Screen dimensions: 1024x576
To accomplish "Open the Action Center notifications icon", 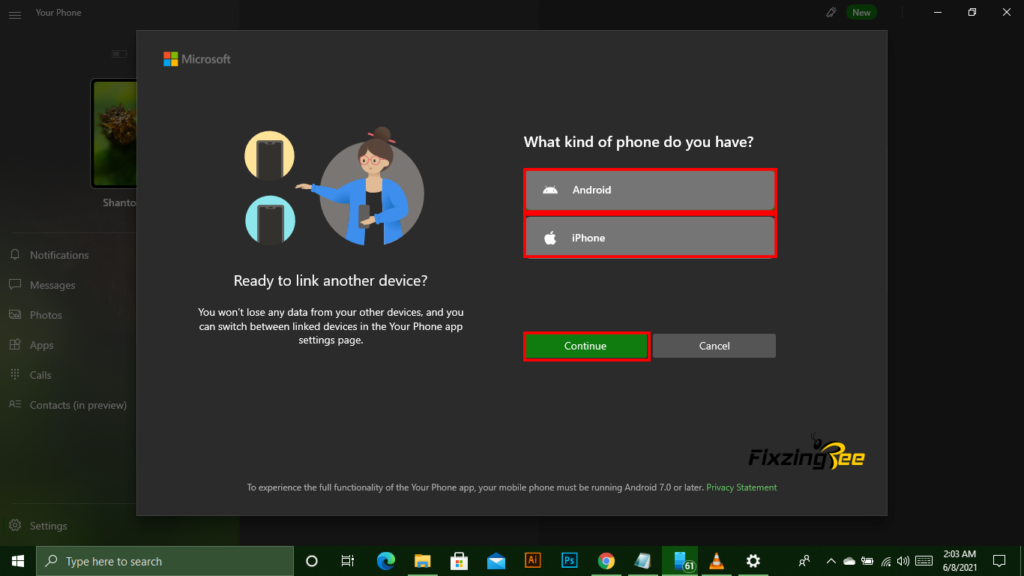I will click(x=999, y=561).
